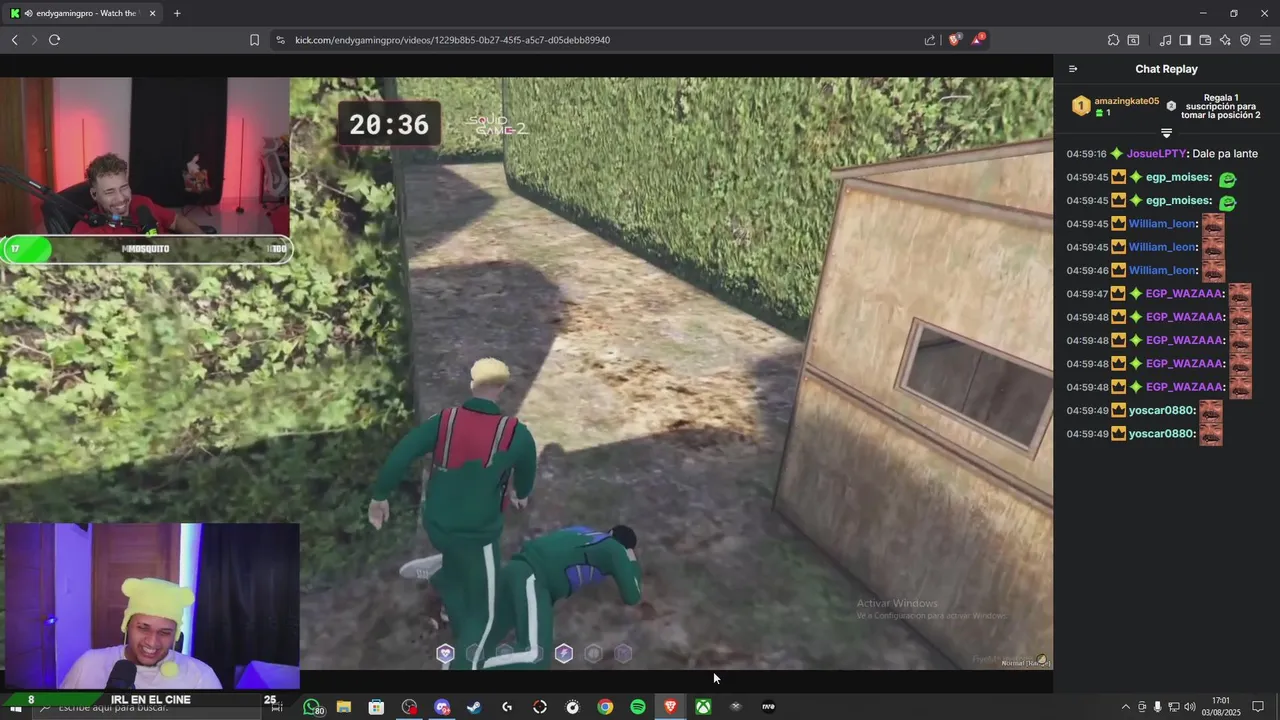The height and width of the screenshot is (720, 1280).
Task: Close the endygamingpro tab
Action: pos(151,13)
